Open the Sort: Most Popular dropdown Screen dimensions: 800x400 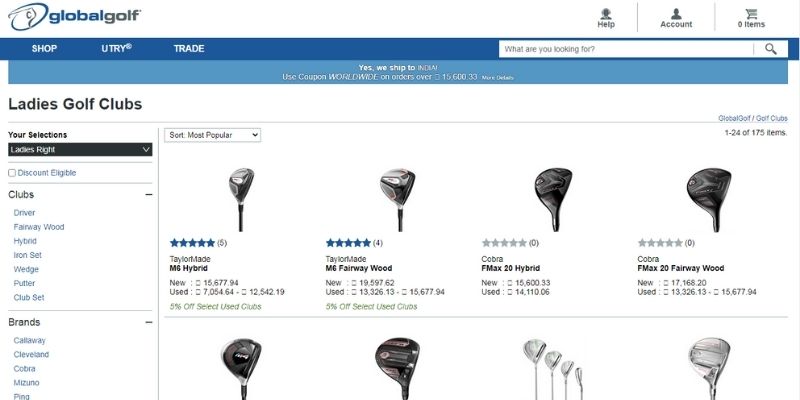coord(212,135)
